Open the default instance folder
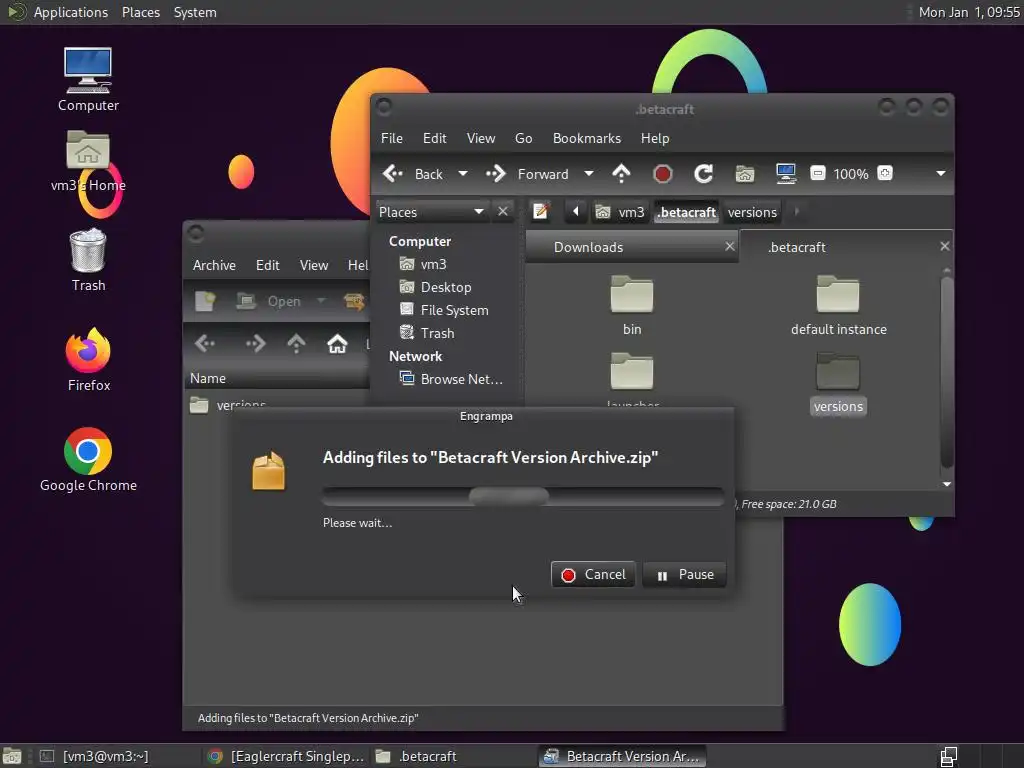Viewport: 1024px width, 768px height. pos(839,305)
